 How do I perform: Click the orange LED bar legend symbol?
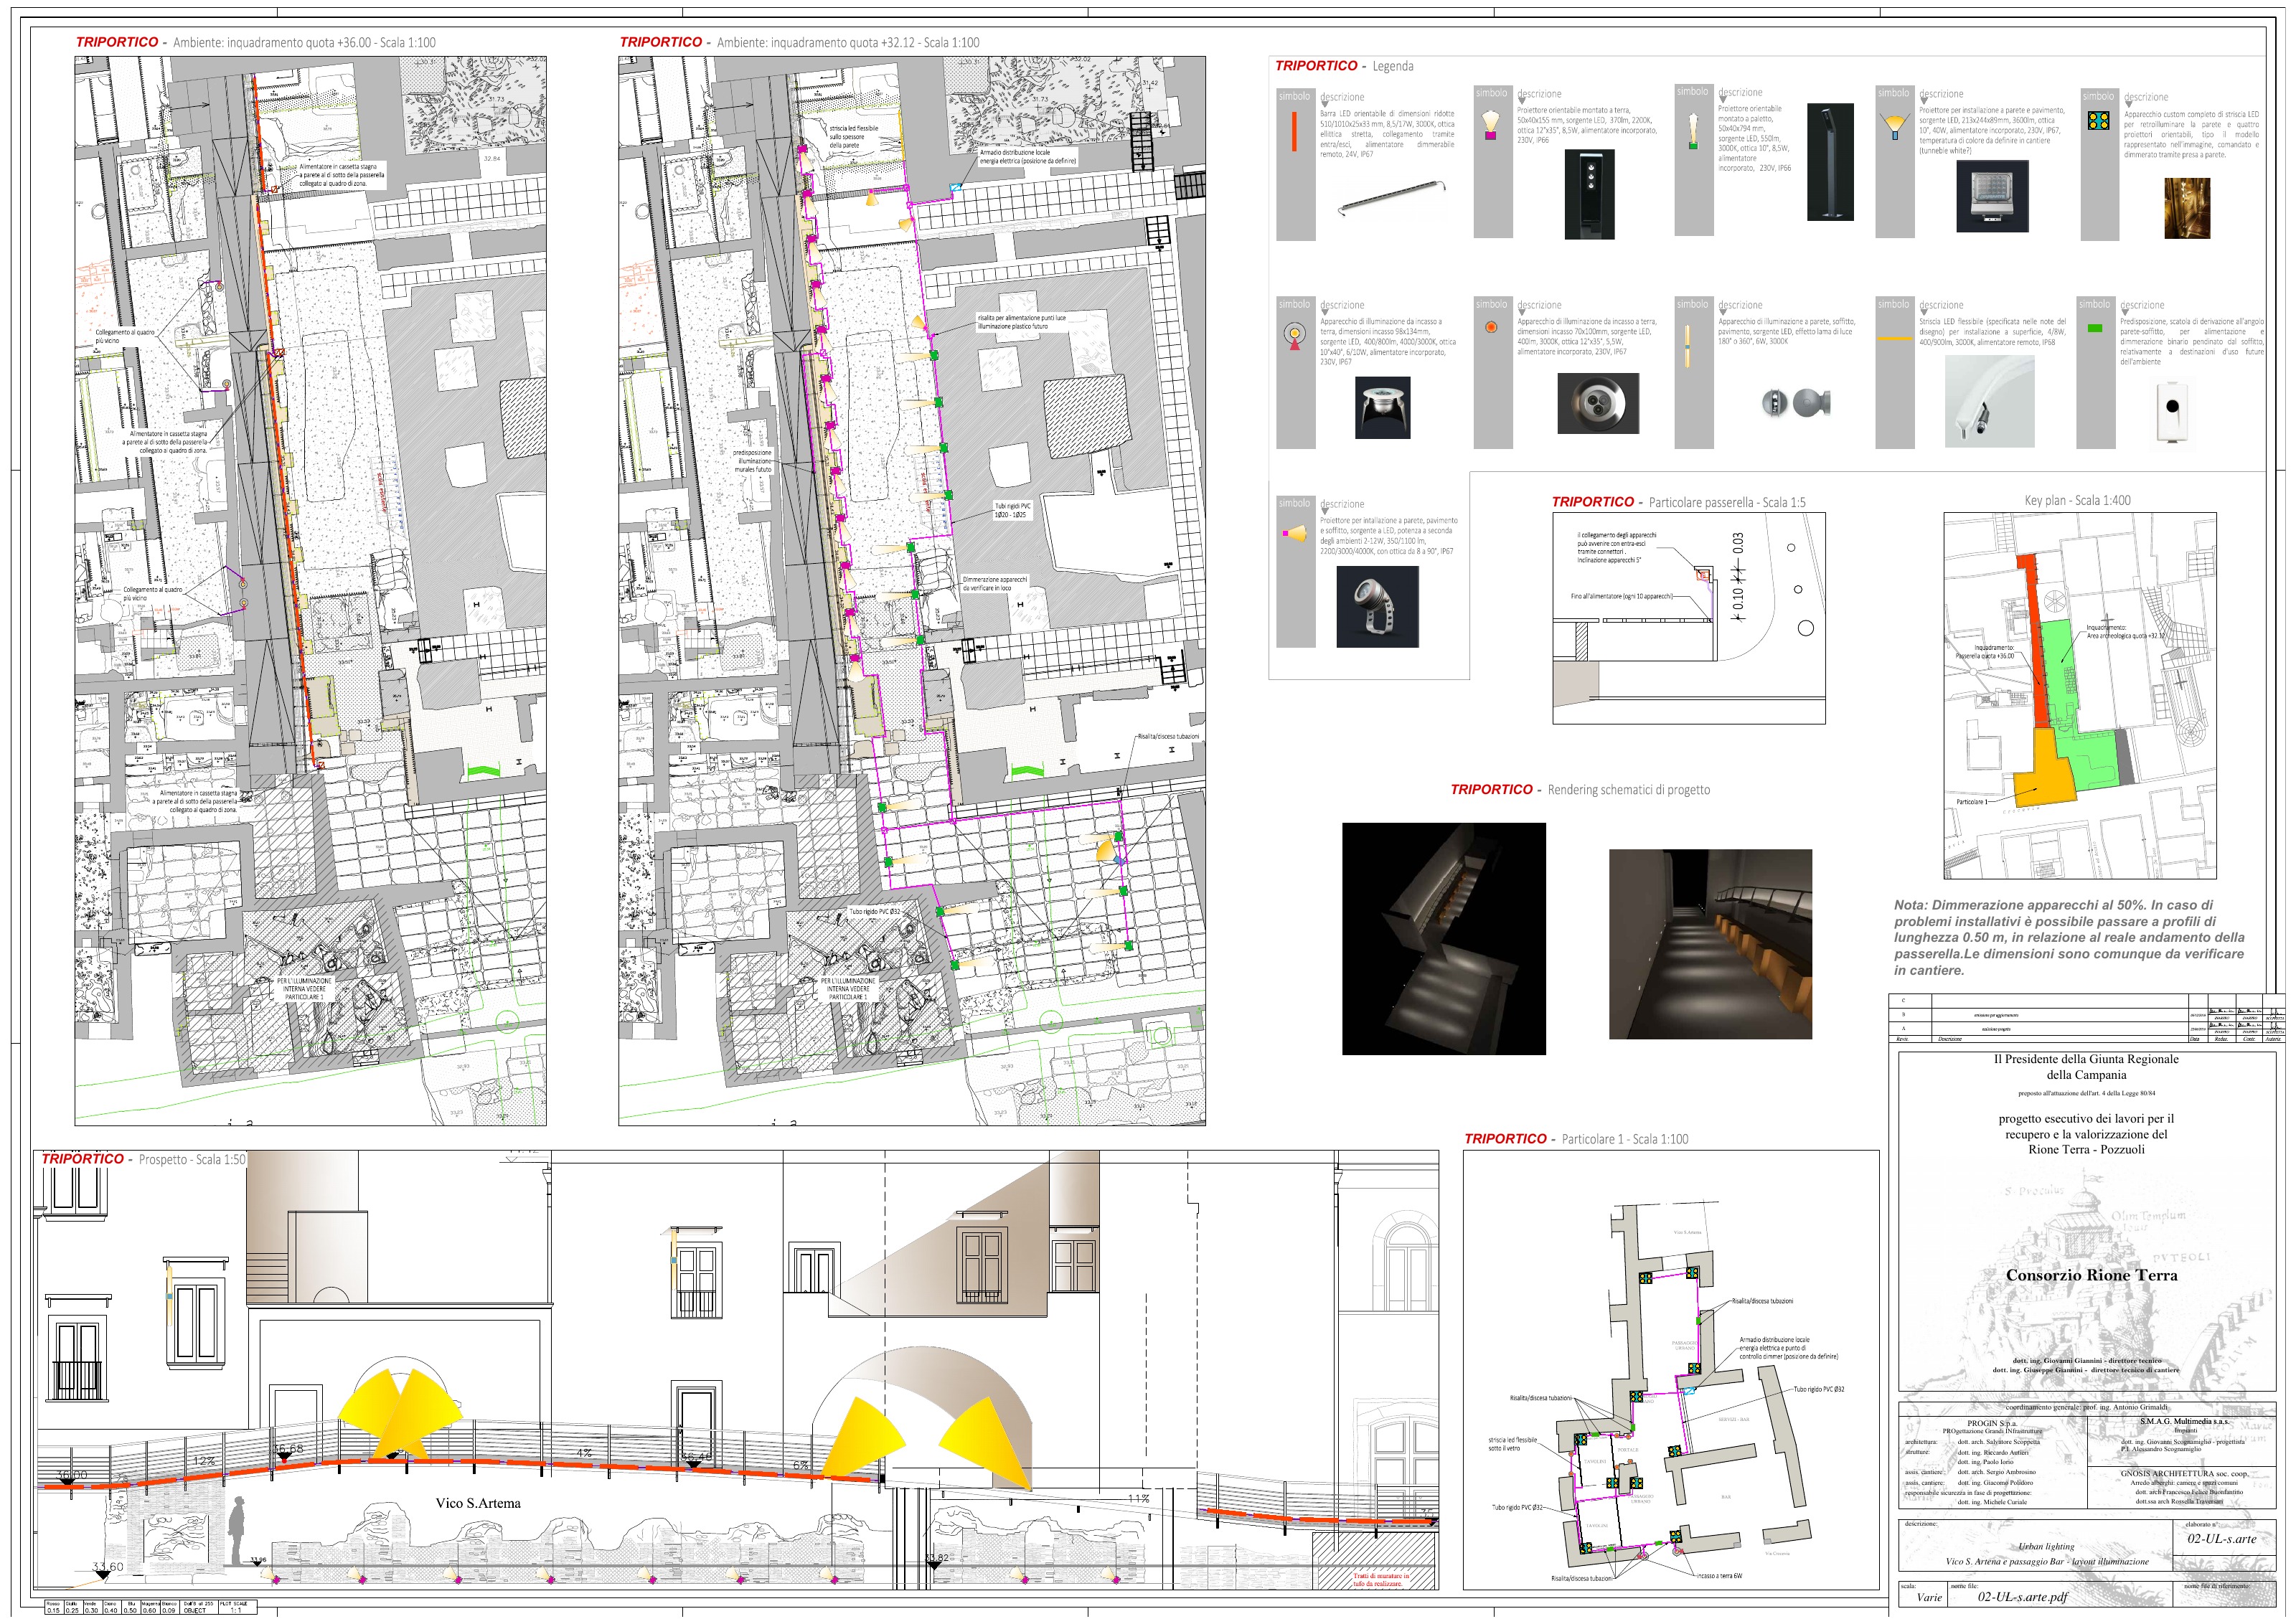(1293, 131)
